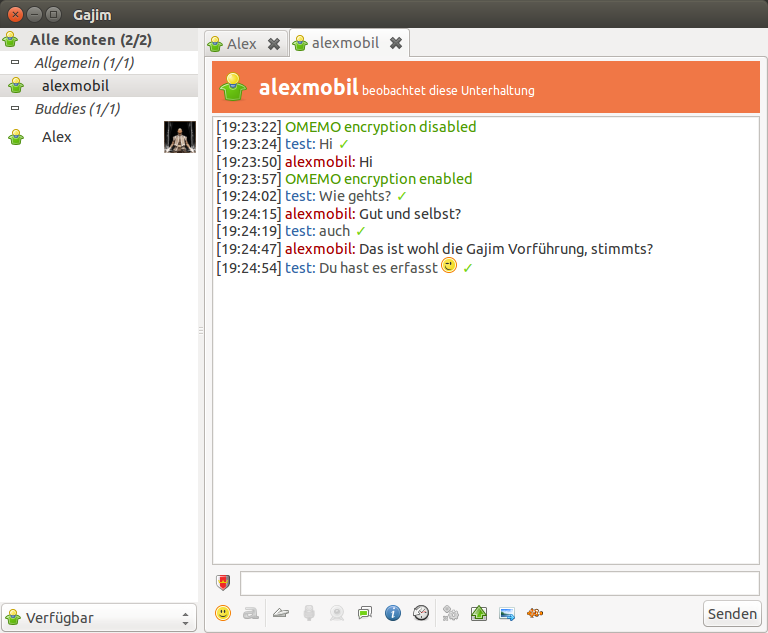768x633 pixels.
Task: Collapse the Buddies group
Action: click(x=15, y=108)
